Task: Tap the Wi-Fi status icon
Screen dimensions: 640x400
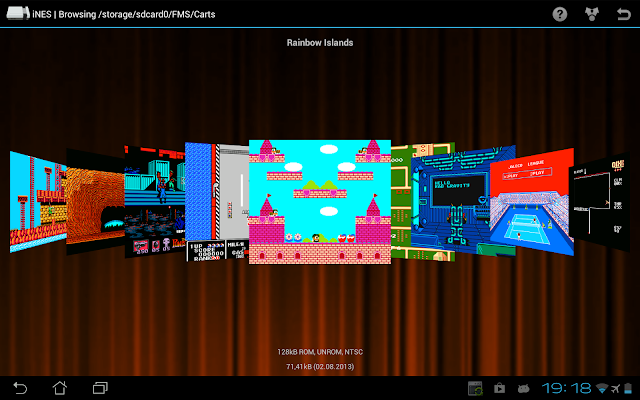Action: coord(602,388)
